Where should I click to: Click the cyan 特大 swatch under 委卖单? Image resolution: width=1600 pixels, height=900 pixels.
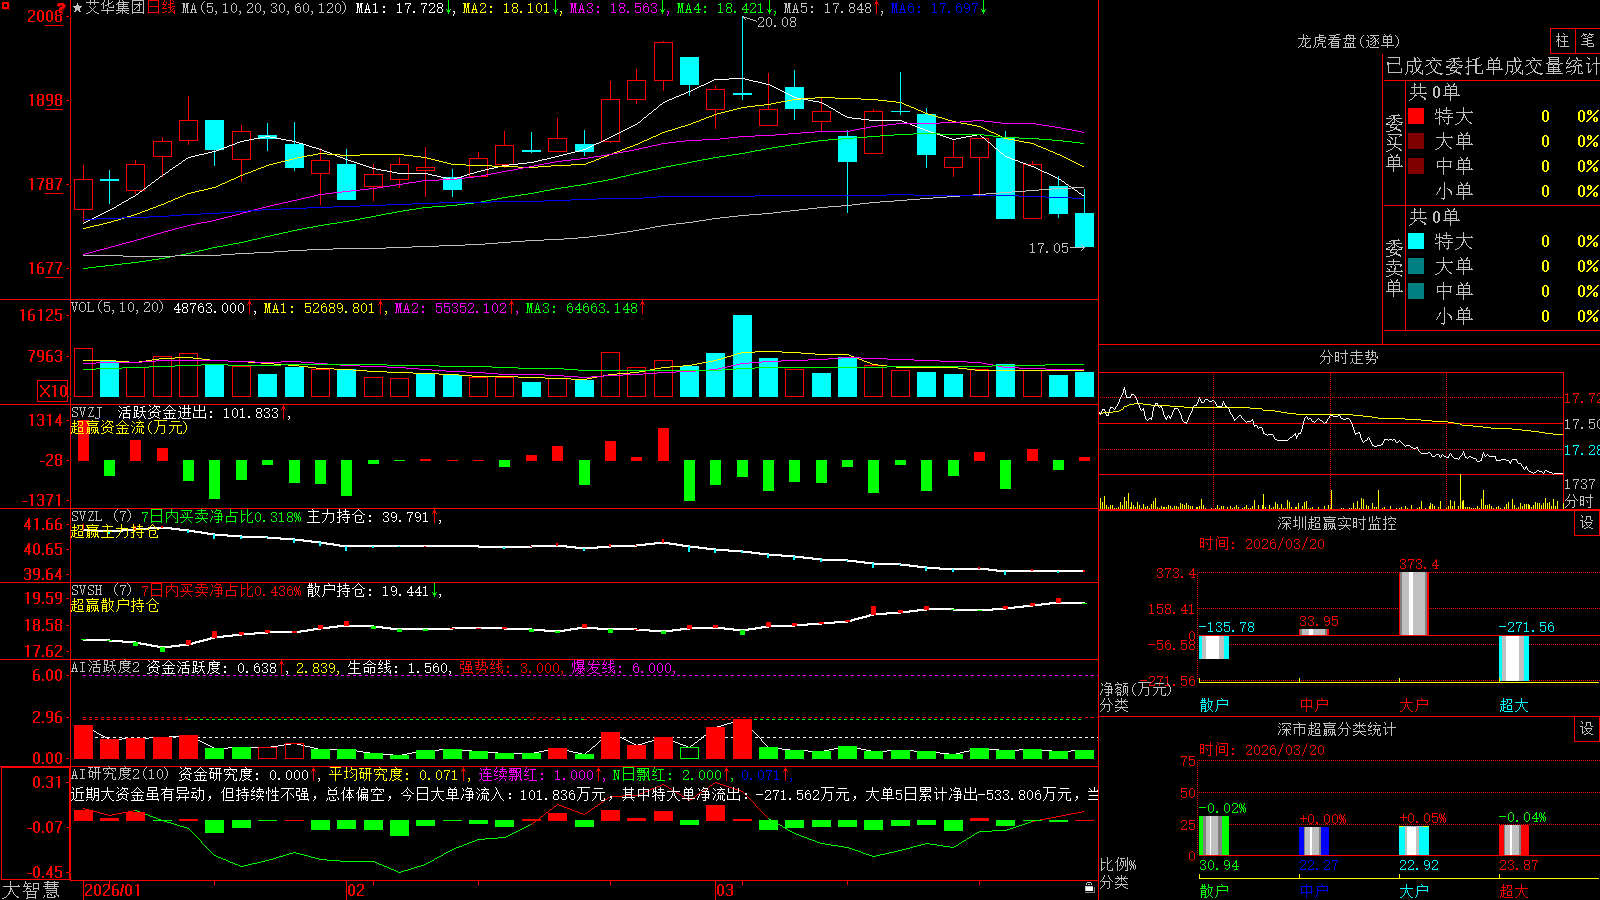(1416, 241)
